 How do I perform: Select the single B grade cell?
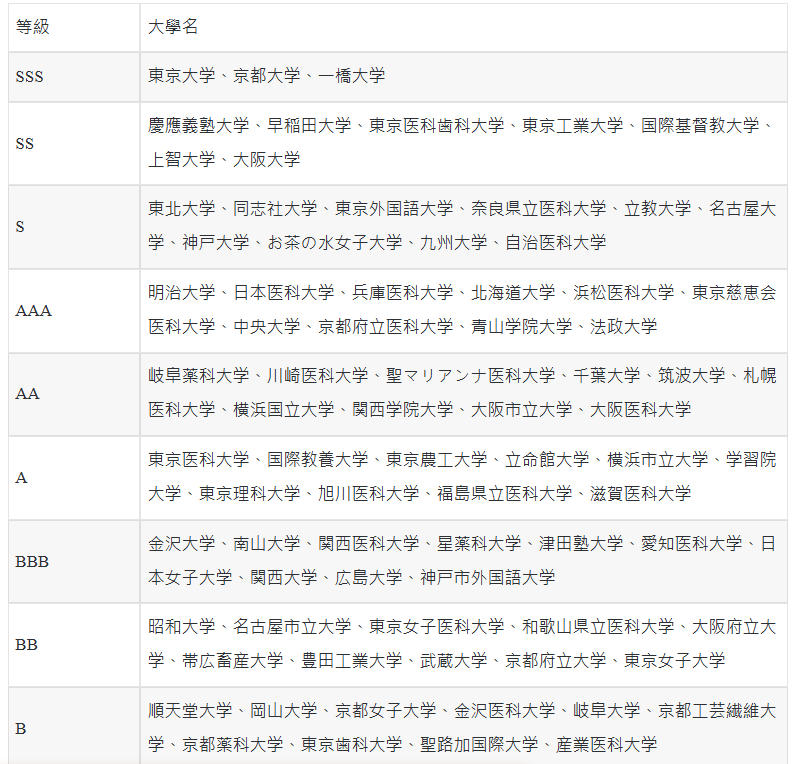(x=74, y=726)
